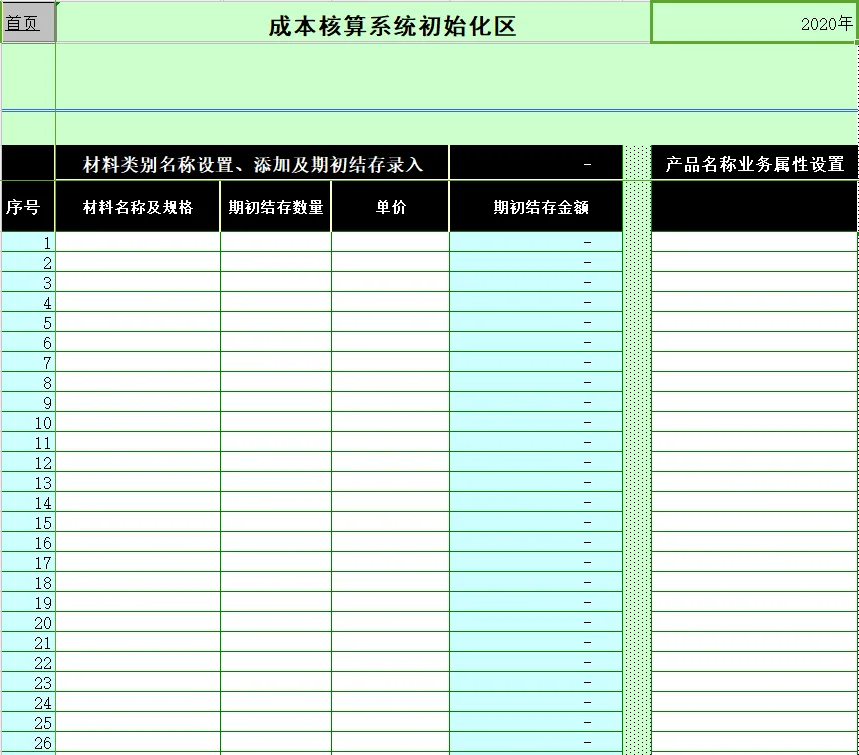The width and height of the screenshot is (859, 755).
Task: Click the material name cell in row 23
Action: point(138,682)
